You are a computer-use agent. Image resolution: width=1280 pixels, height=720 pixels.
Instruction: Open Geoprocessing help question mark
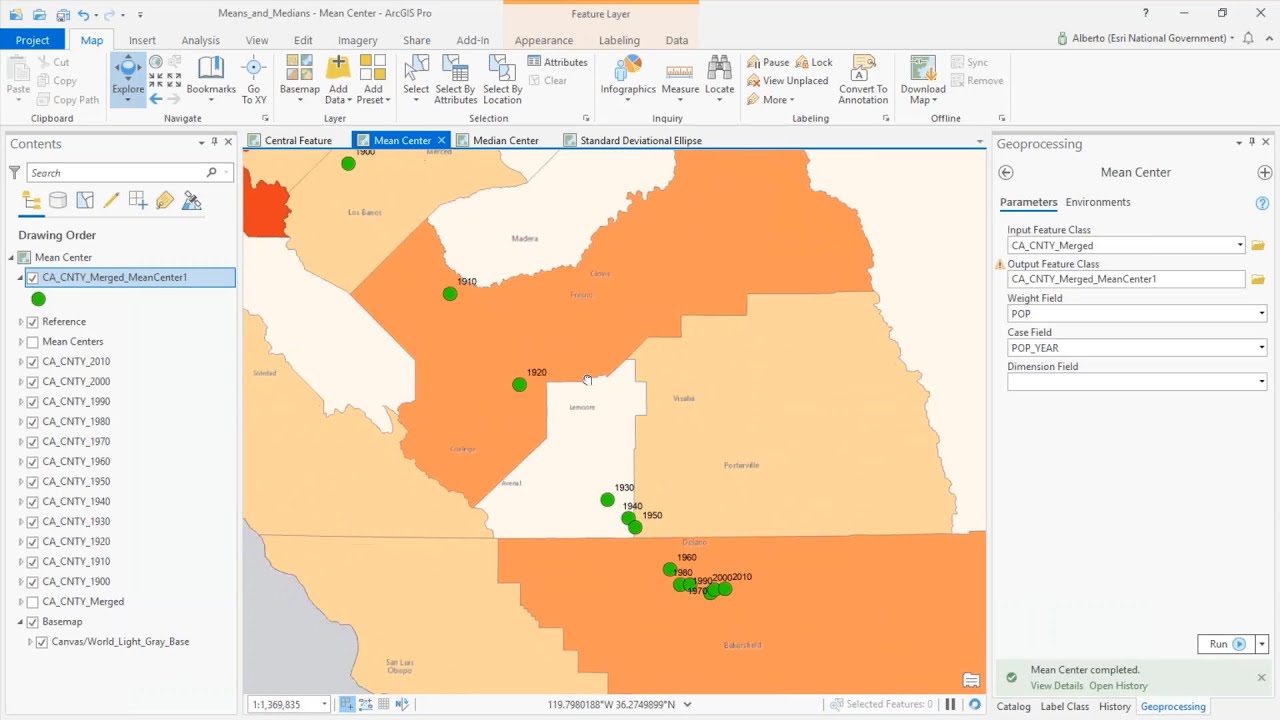point(1262,203)
